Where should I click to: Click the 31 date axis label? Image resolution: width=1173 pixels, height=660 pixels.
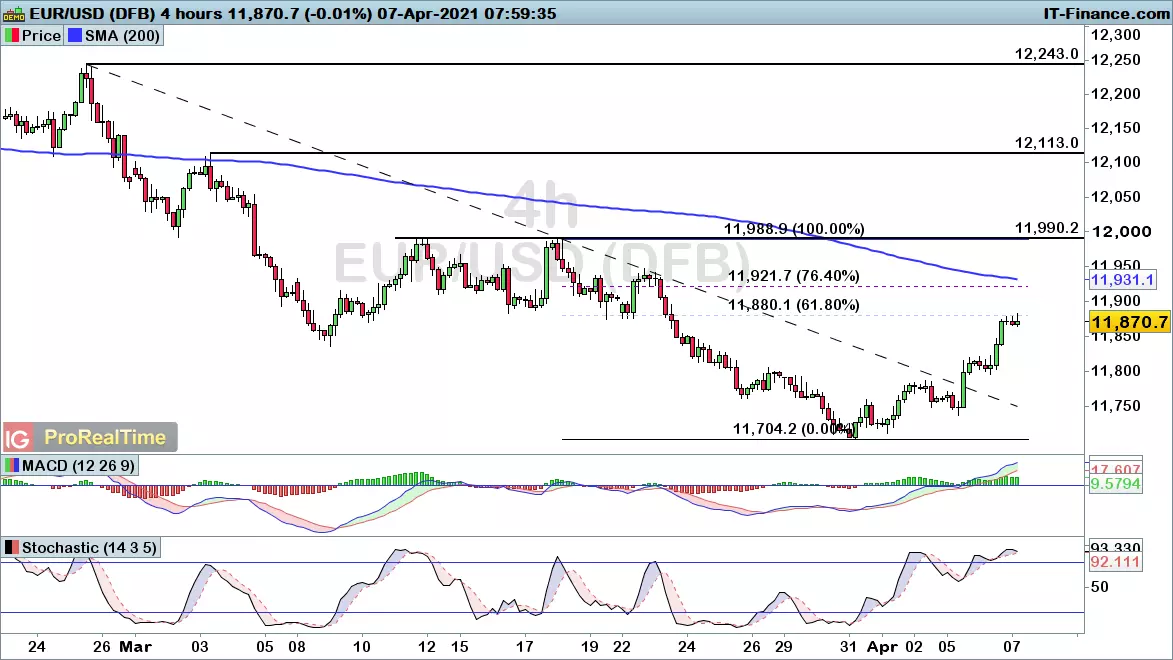click(x=848, y=647)
